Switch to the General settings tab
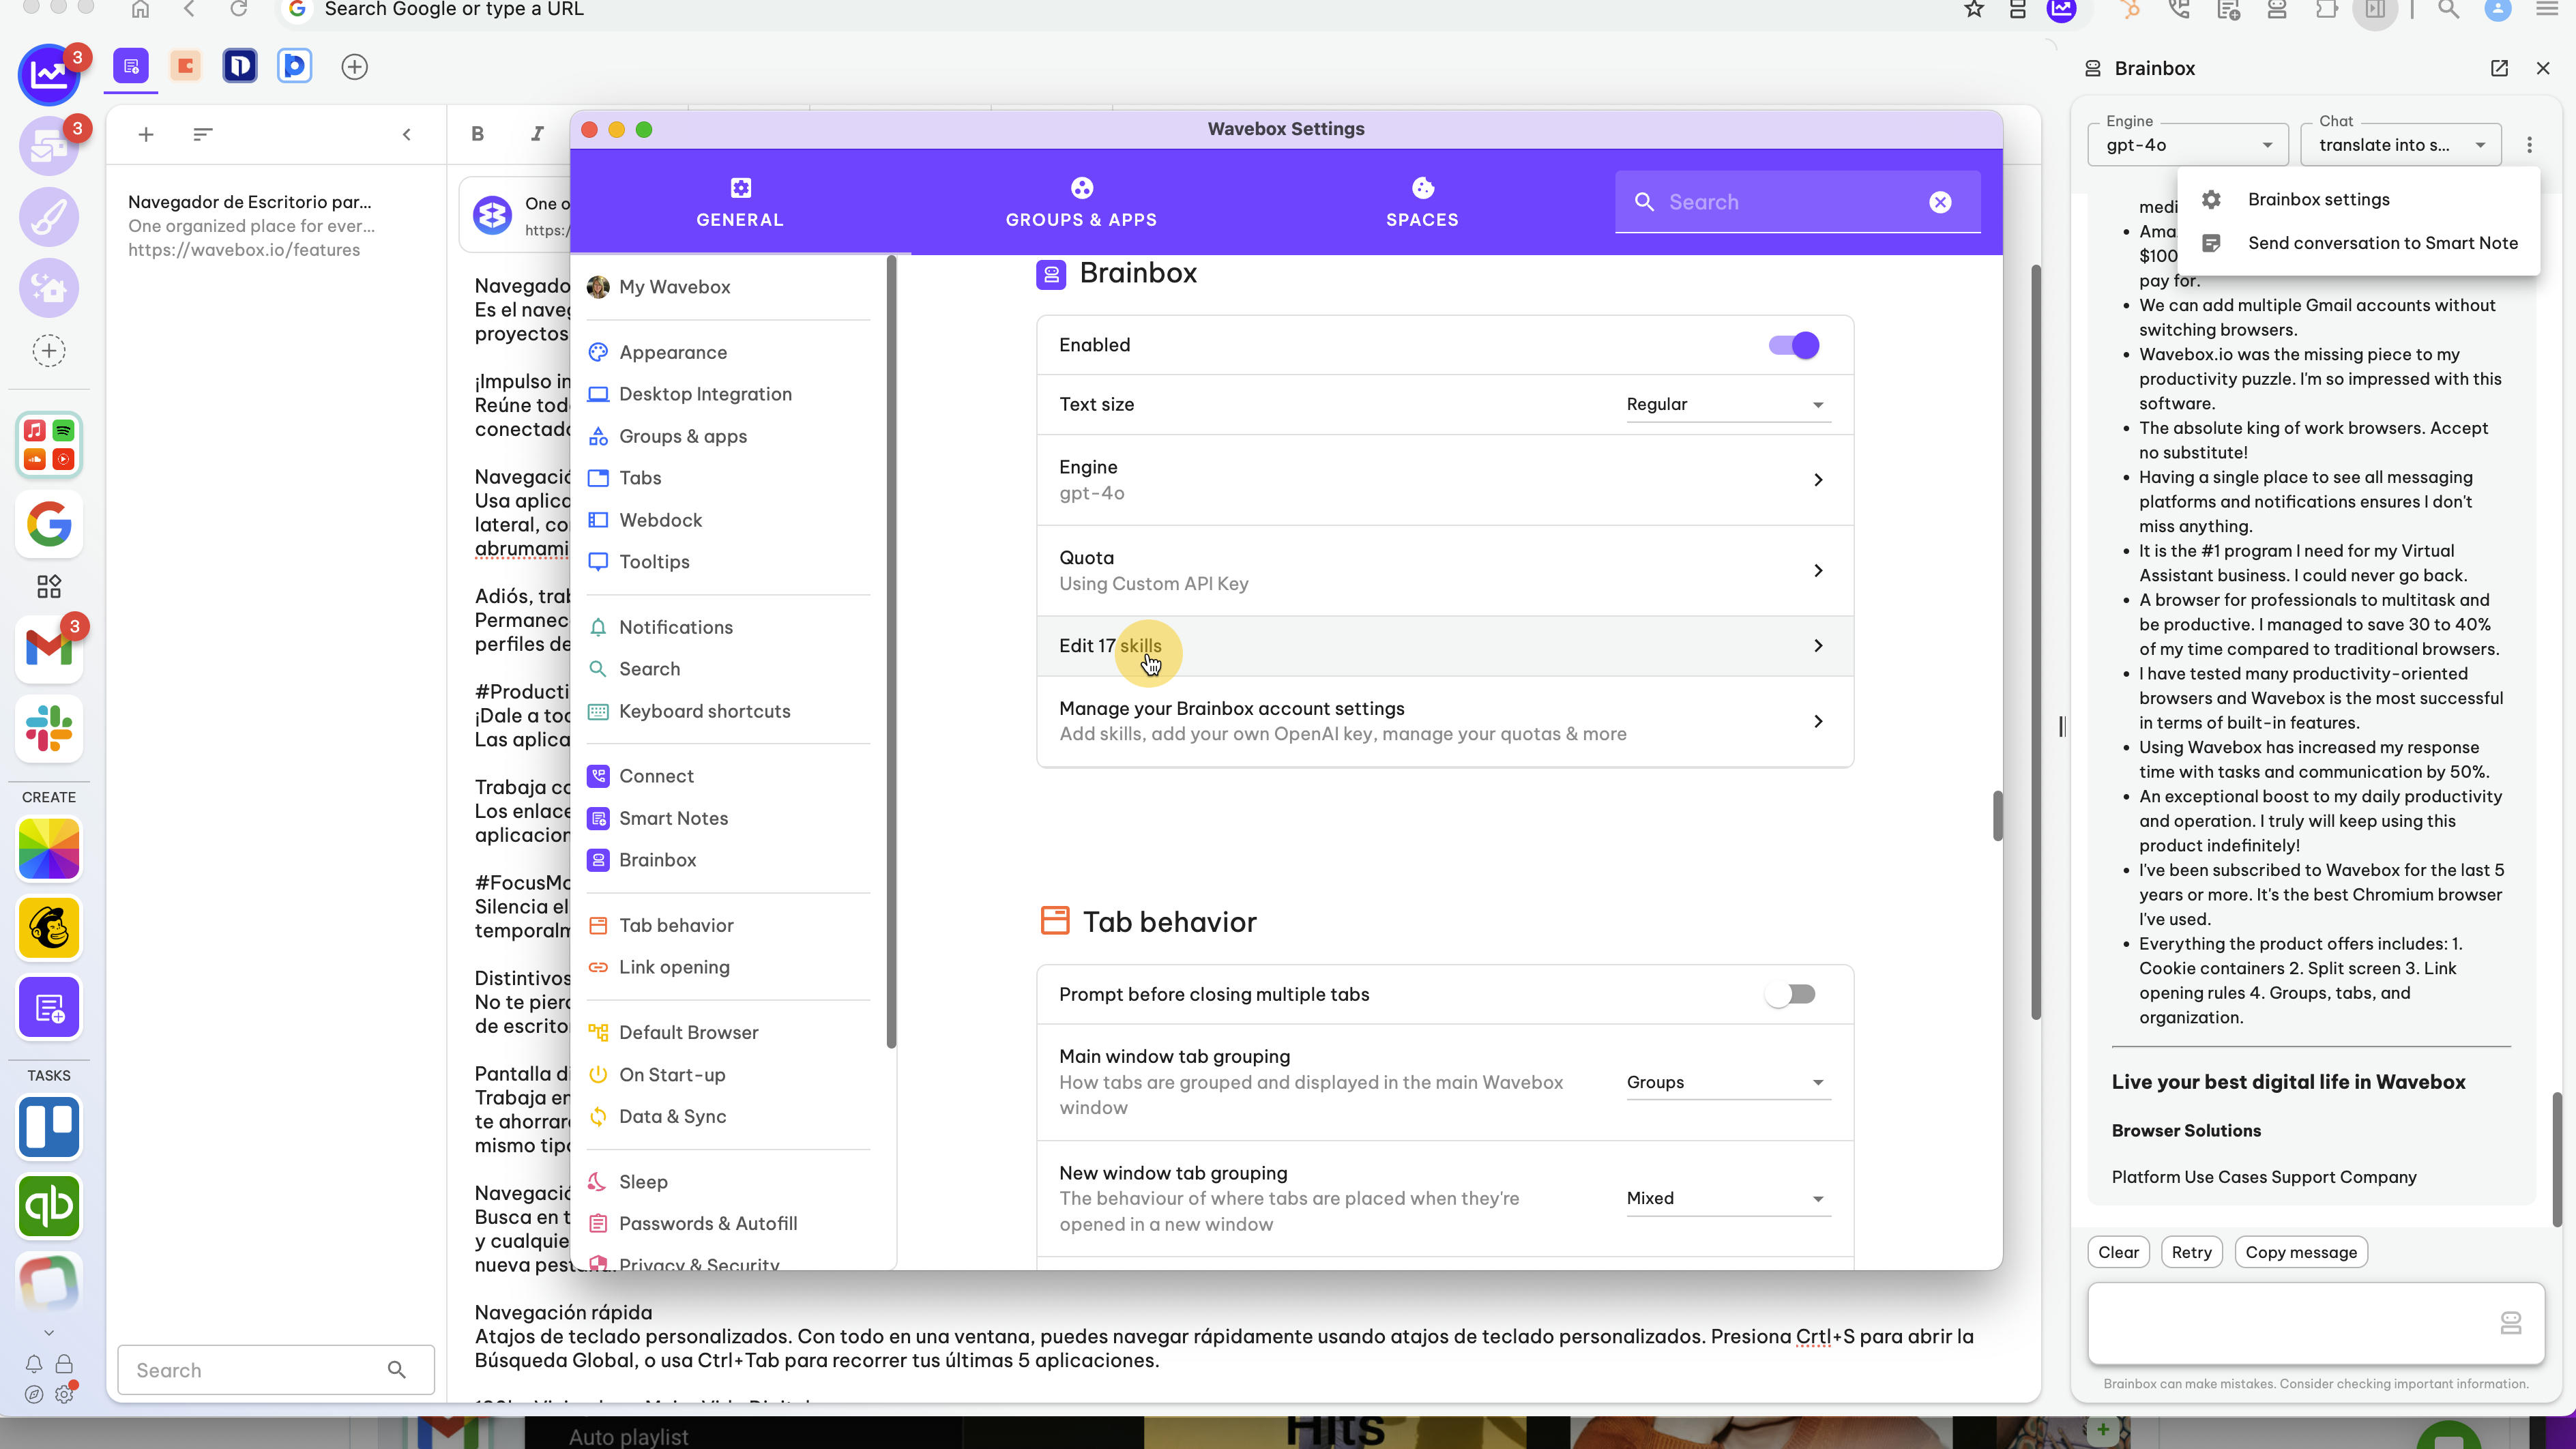 click(740, 202)
